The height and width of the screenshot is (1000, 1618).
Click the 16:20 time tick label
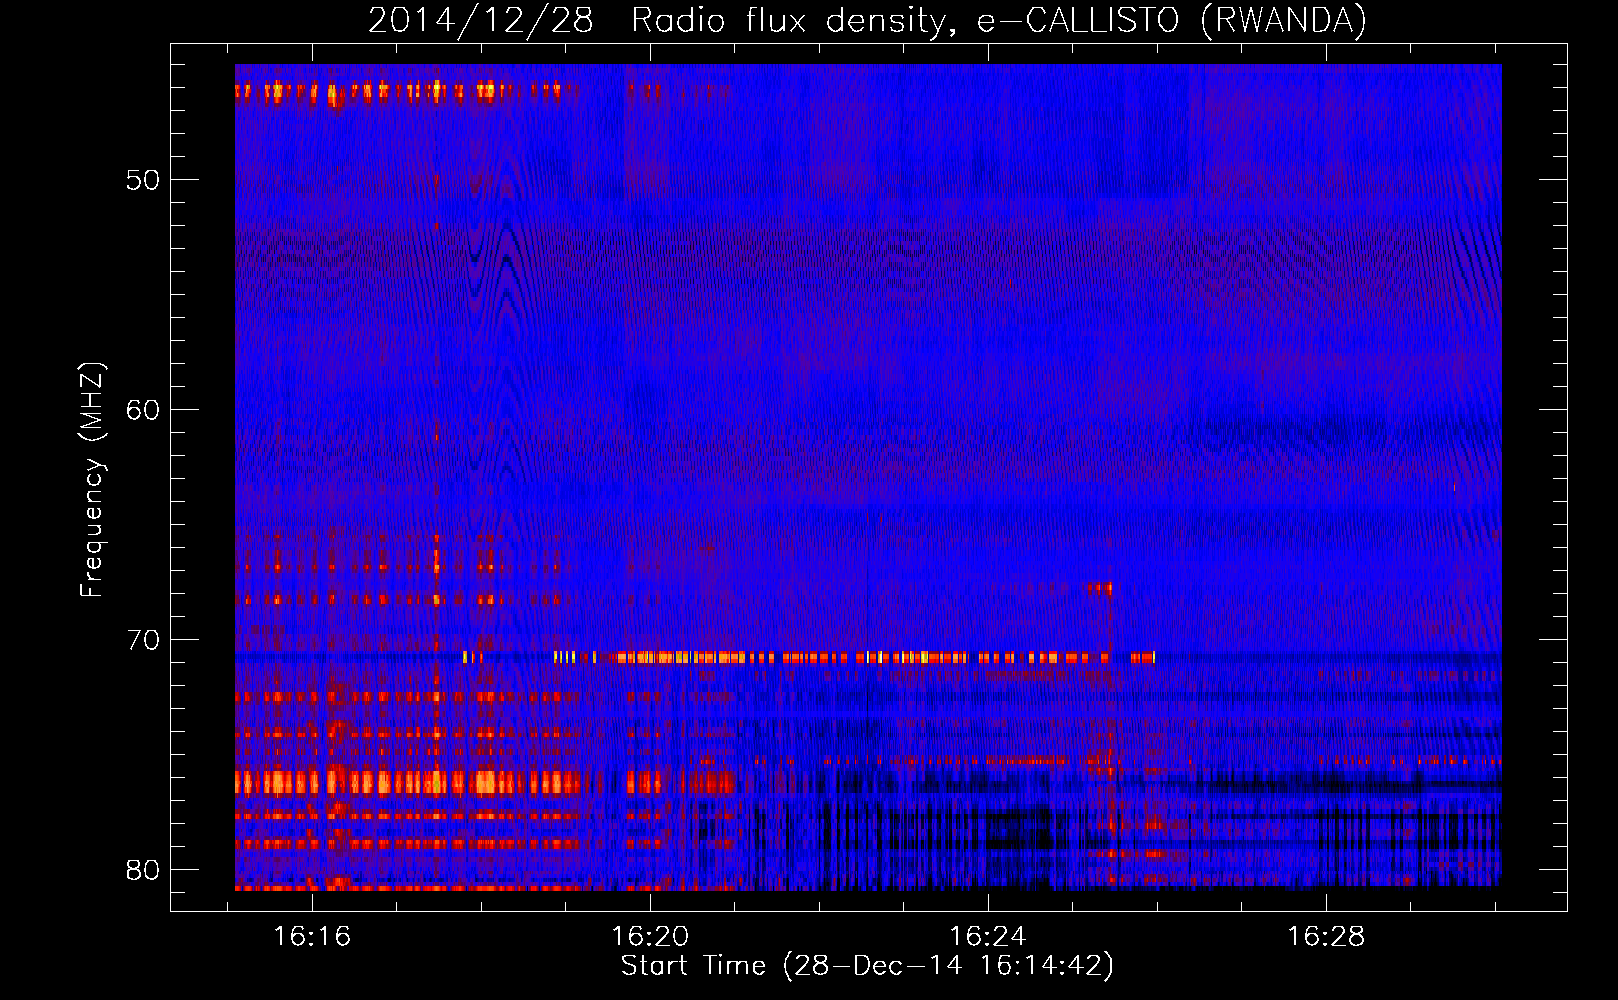point(651,937)
